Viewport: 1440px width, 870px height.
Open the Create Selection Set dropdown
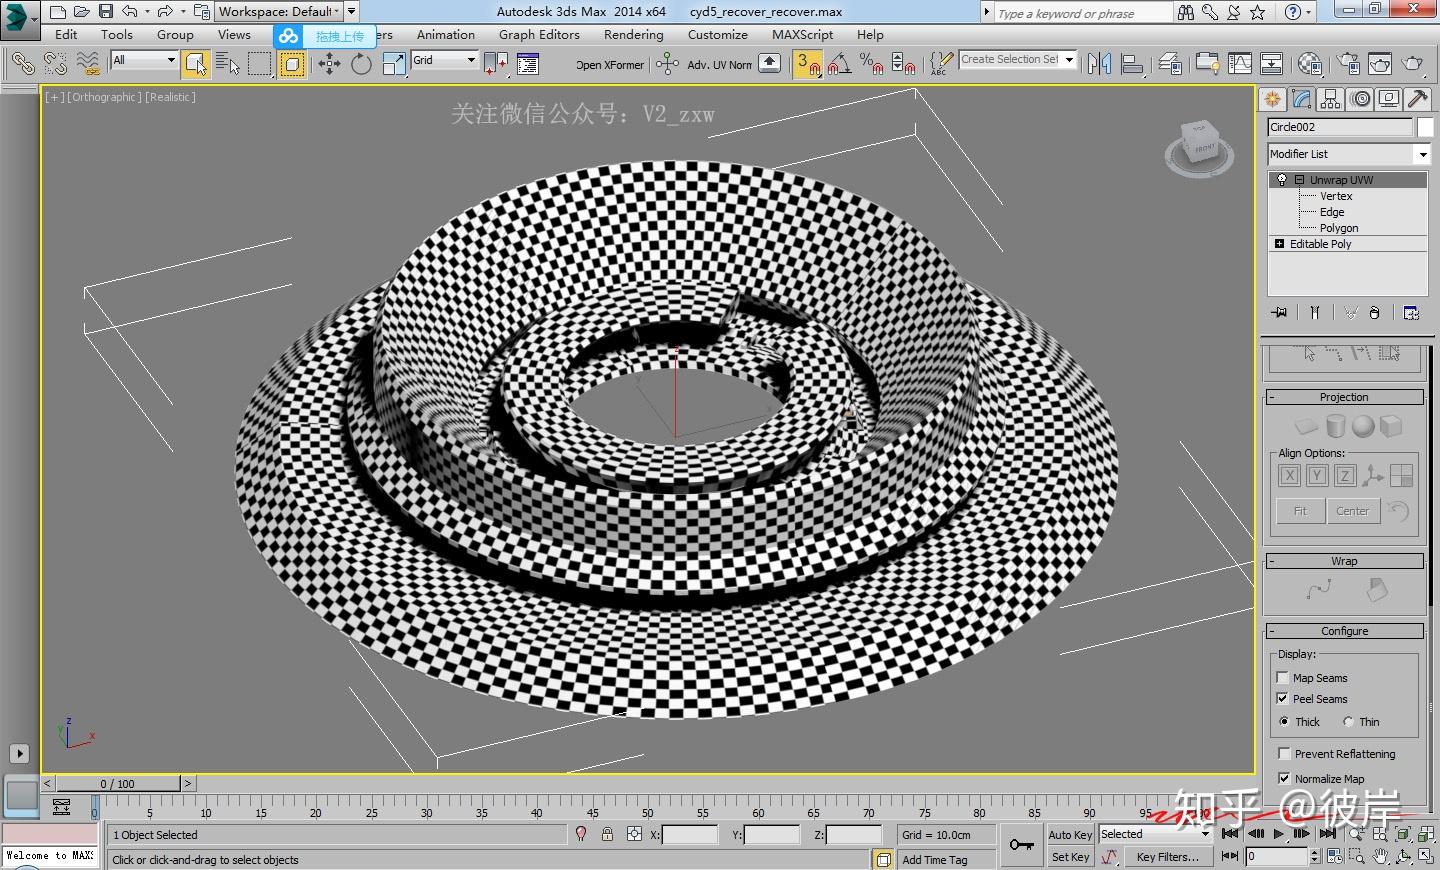pos(1069,60)
